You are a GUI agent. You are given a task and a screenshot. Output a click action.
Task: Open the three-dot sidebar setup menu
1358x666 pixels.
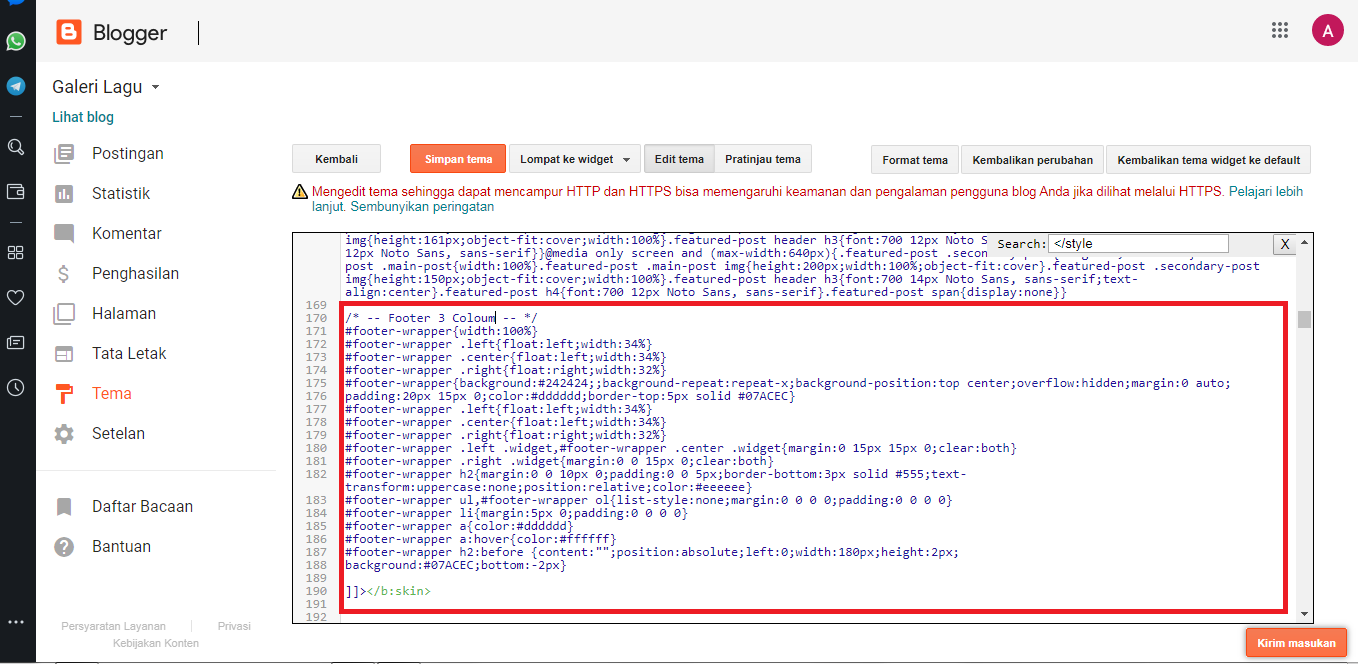tap(16, 622)
